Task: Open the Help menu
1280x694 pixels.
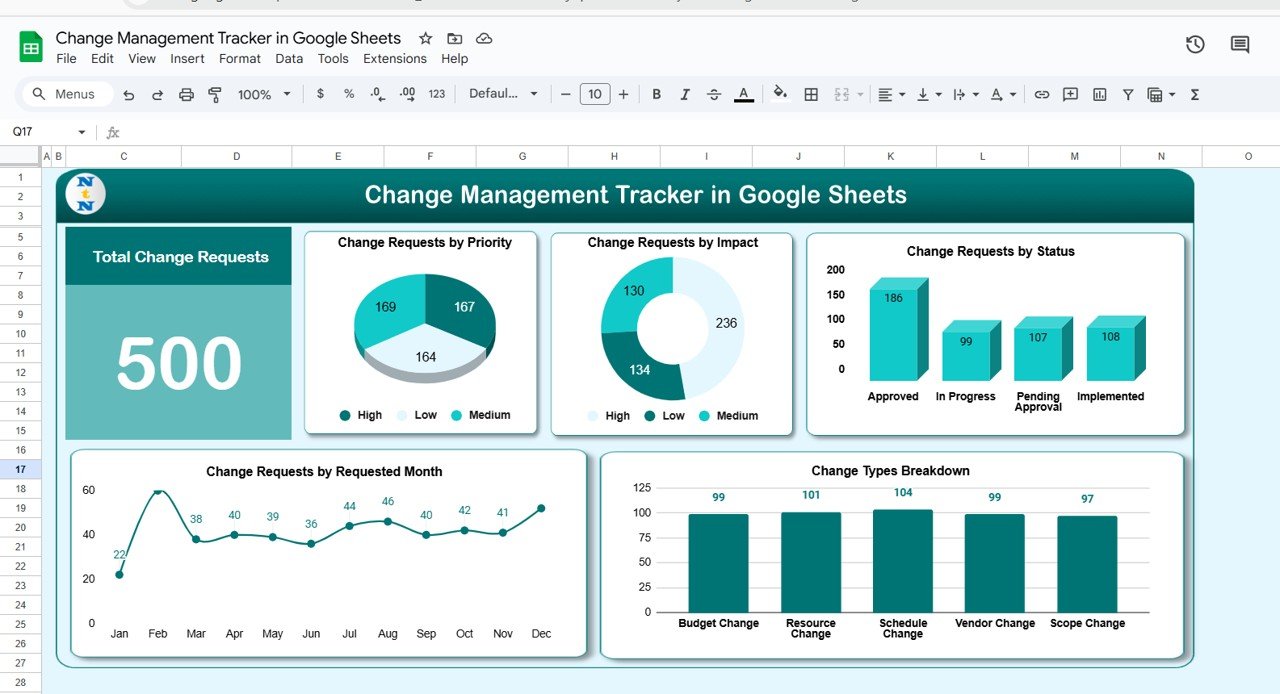Action: 455,59
